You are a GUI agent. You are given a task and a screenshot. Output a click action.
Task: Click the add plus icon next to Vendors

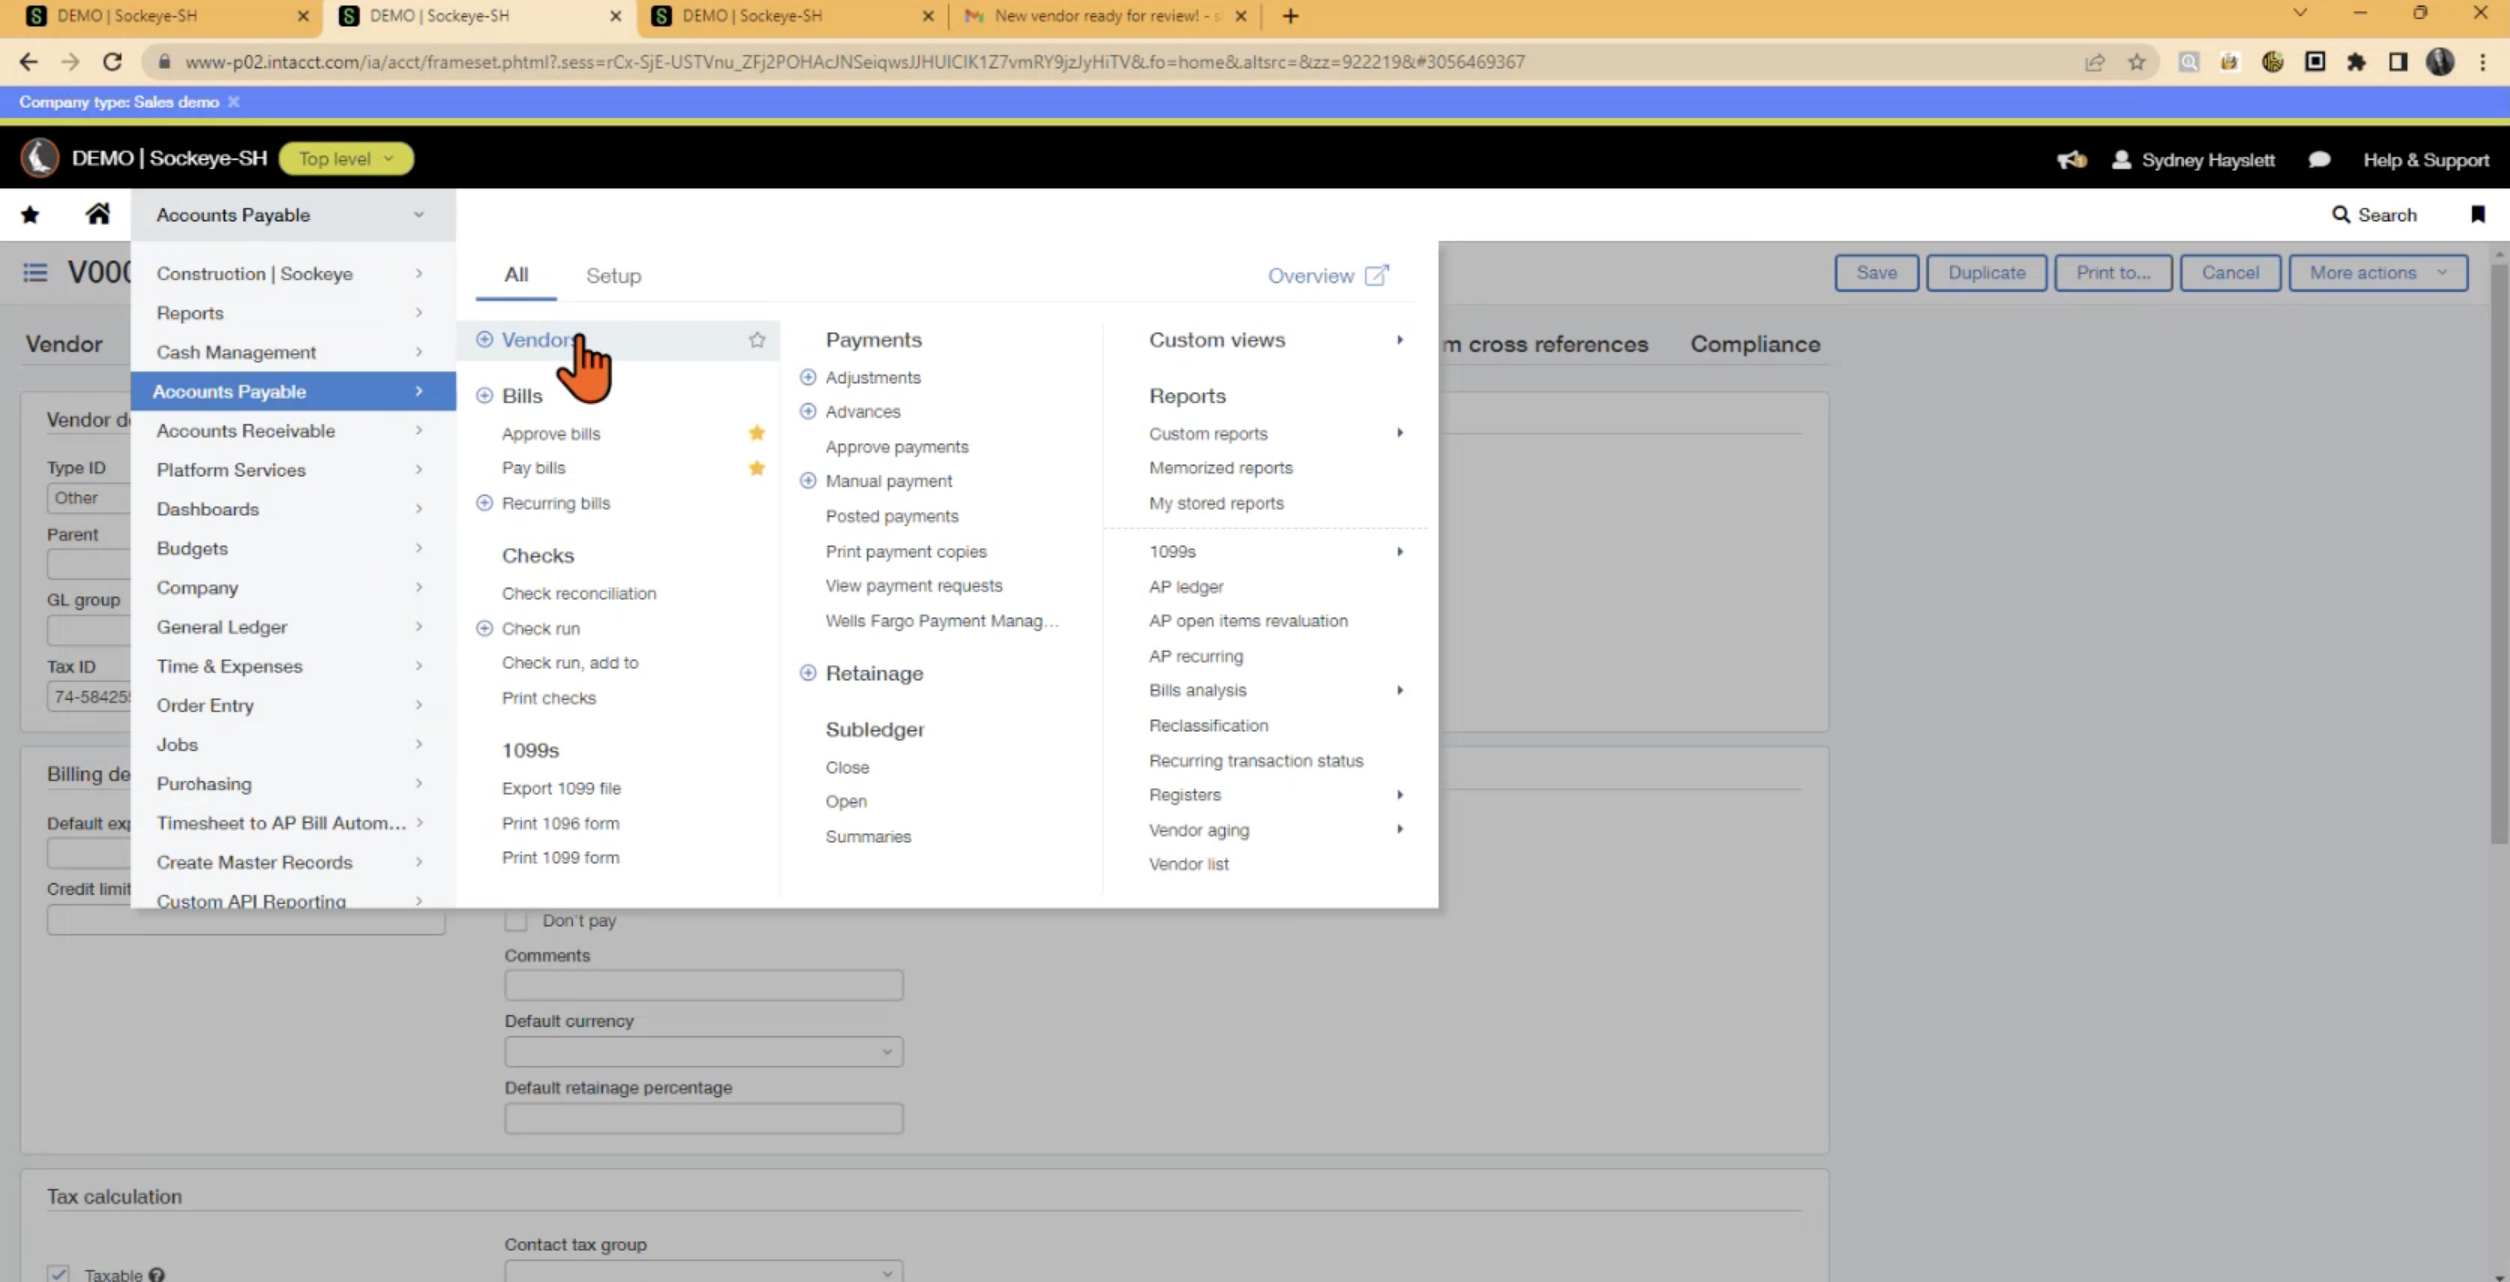[484, 340]
